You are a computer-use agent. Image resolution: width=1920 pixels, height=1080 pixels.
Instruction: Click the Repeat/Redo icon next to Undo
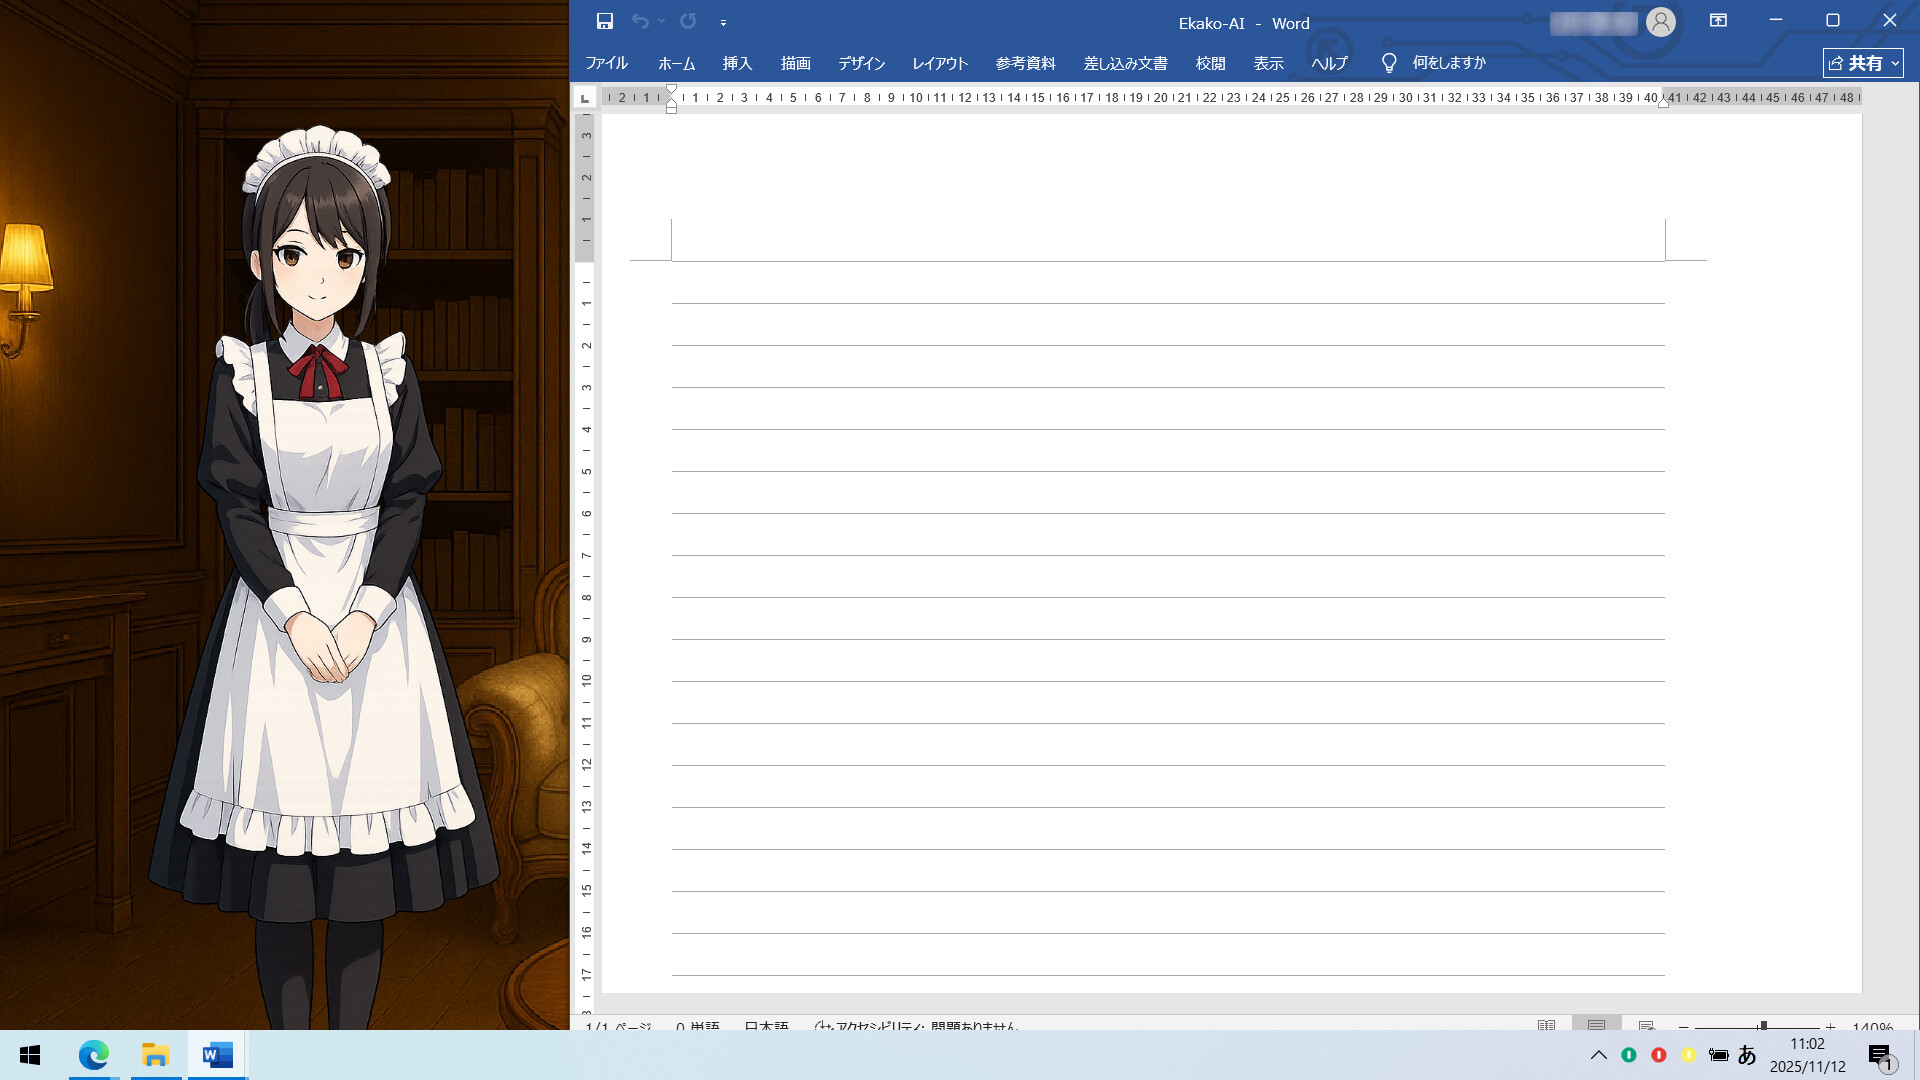(688, 20)
